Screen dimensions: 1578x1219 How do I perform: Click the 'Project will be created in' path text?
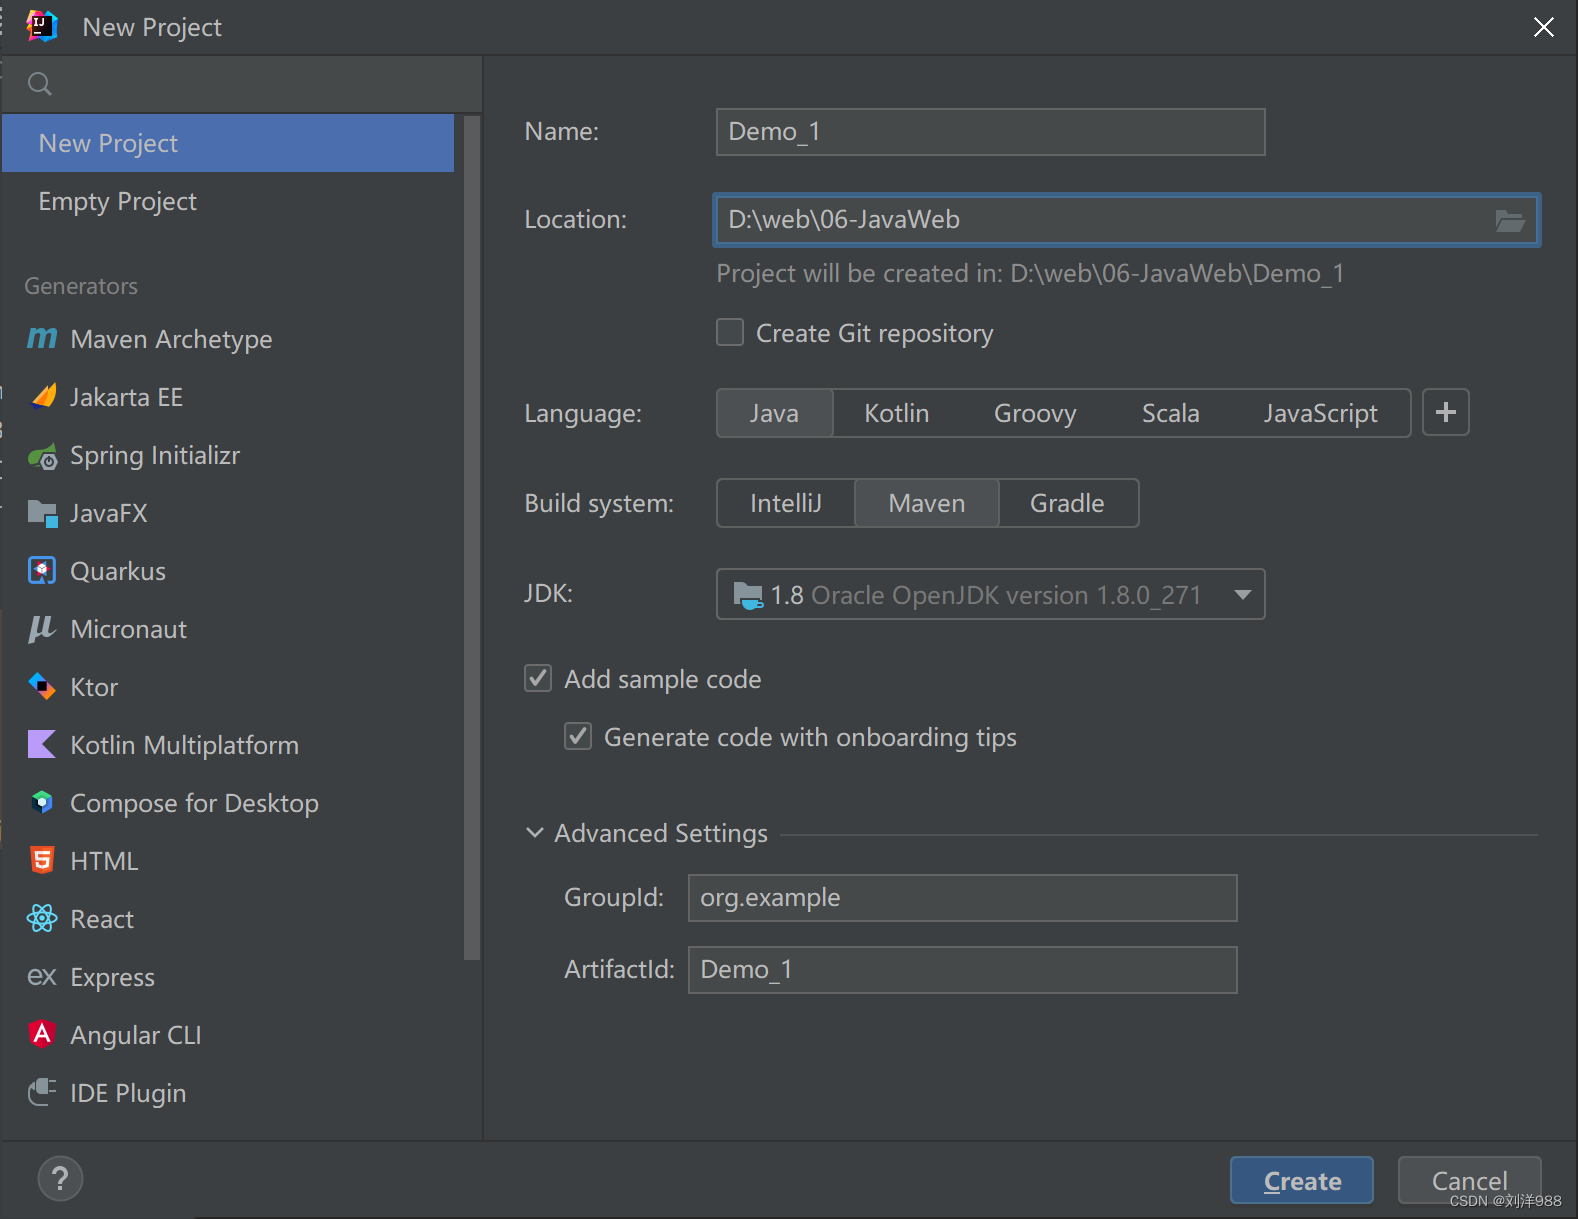(1030, 274)
